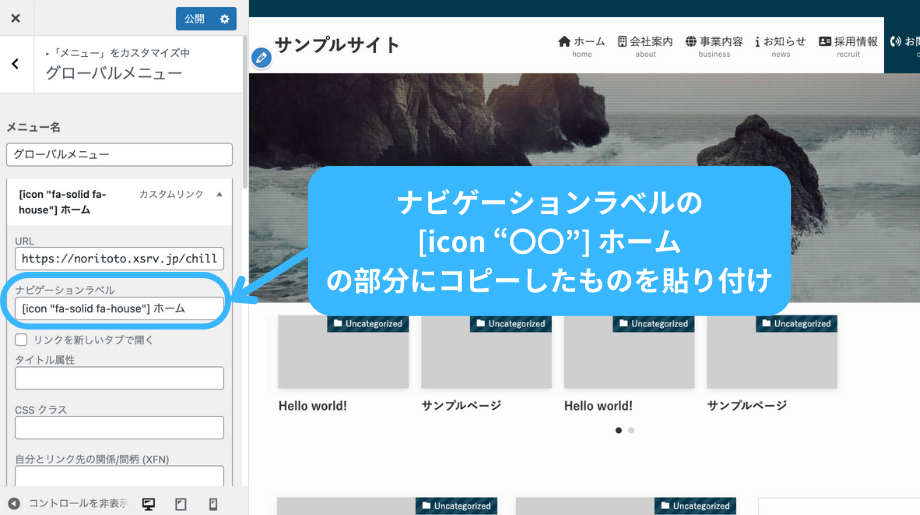The image size is (920, 515).
Task: Click the blue pencil edit shortcut icon
Action: [261, 58]
